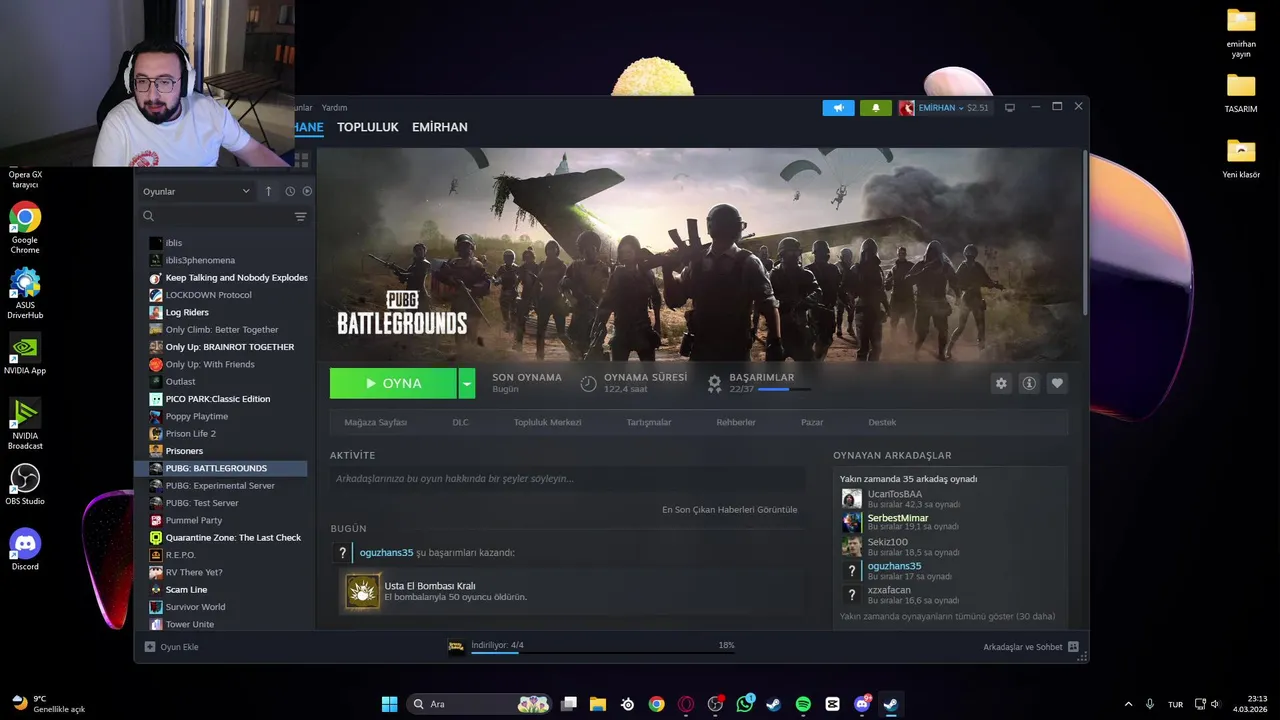Image resolution: width=1280 pixels, height=720 pixels.
Task: Click Oyun Ekle at bottom left
Action: click(x=171, y=647)
